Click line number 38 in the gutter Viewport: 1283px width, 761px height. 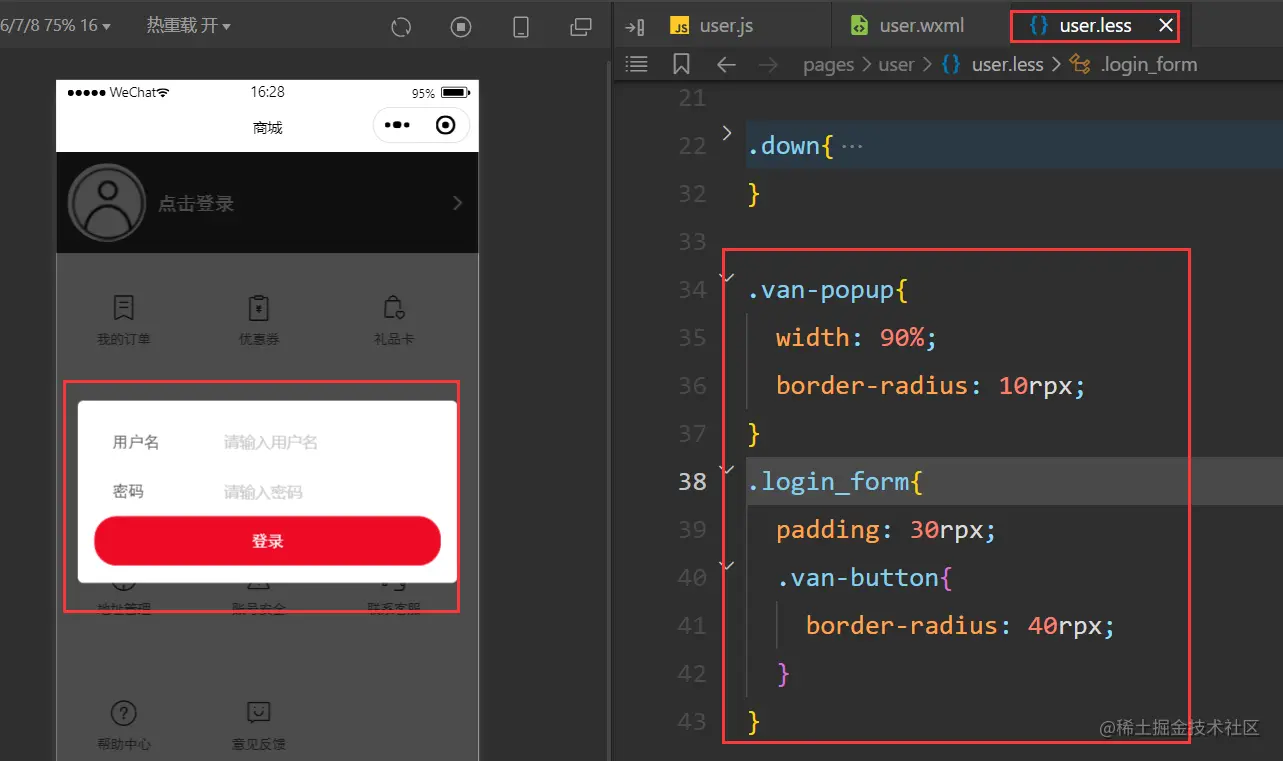click(692, 481)
